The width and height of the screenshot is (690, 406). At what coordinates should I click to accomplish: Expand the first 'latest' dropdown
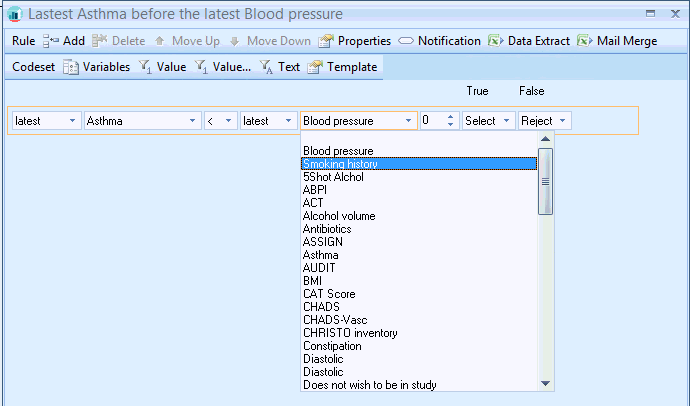click(73, 121)
